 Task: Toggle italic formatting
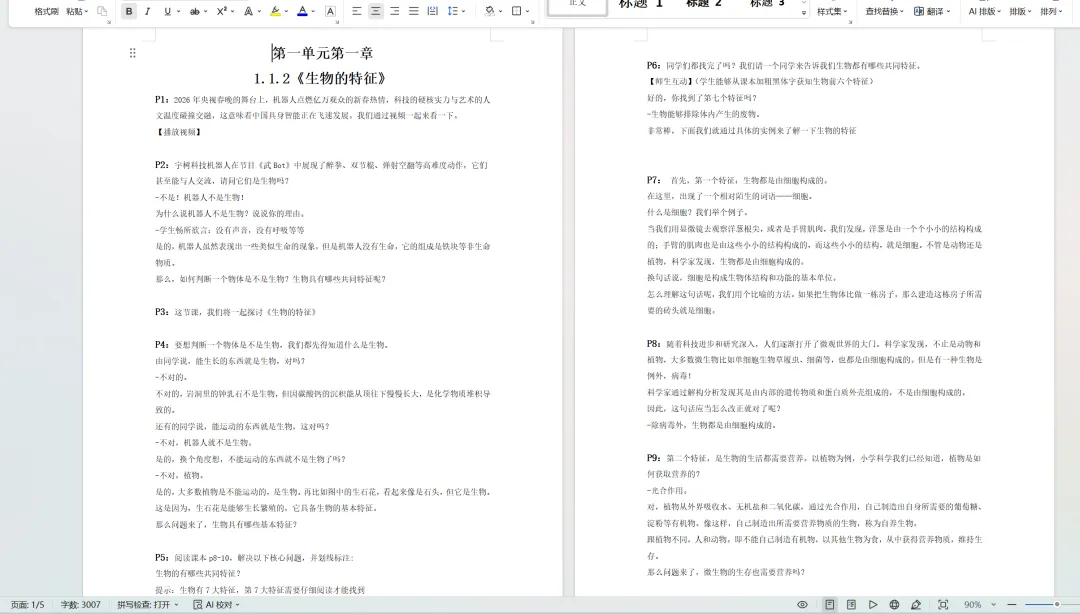click(x=147, y=11)
